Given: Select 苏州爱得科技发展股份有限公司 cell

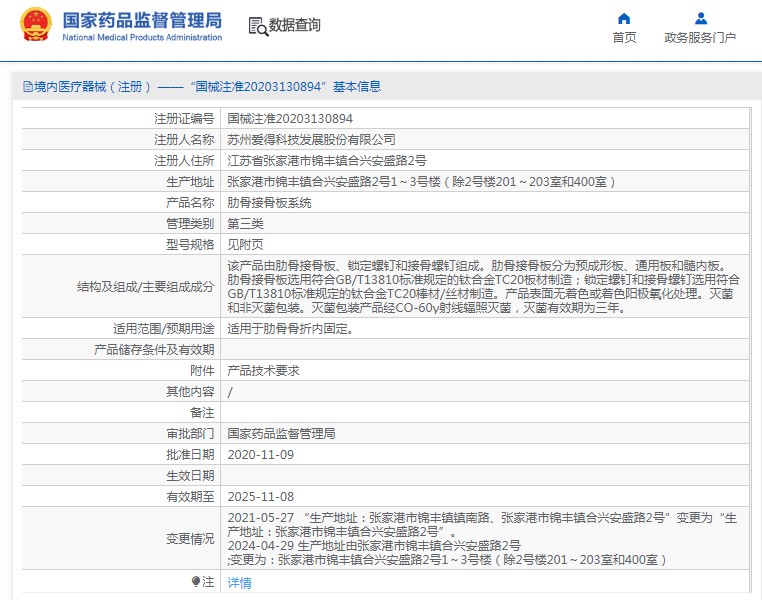Looking at the screenshot, I should 485,139.
